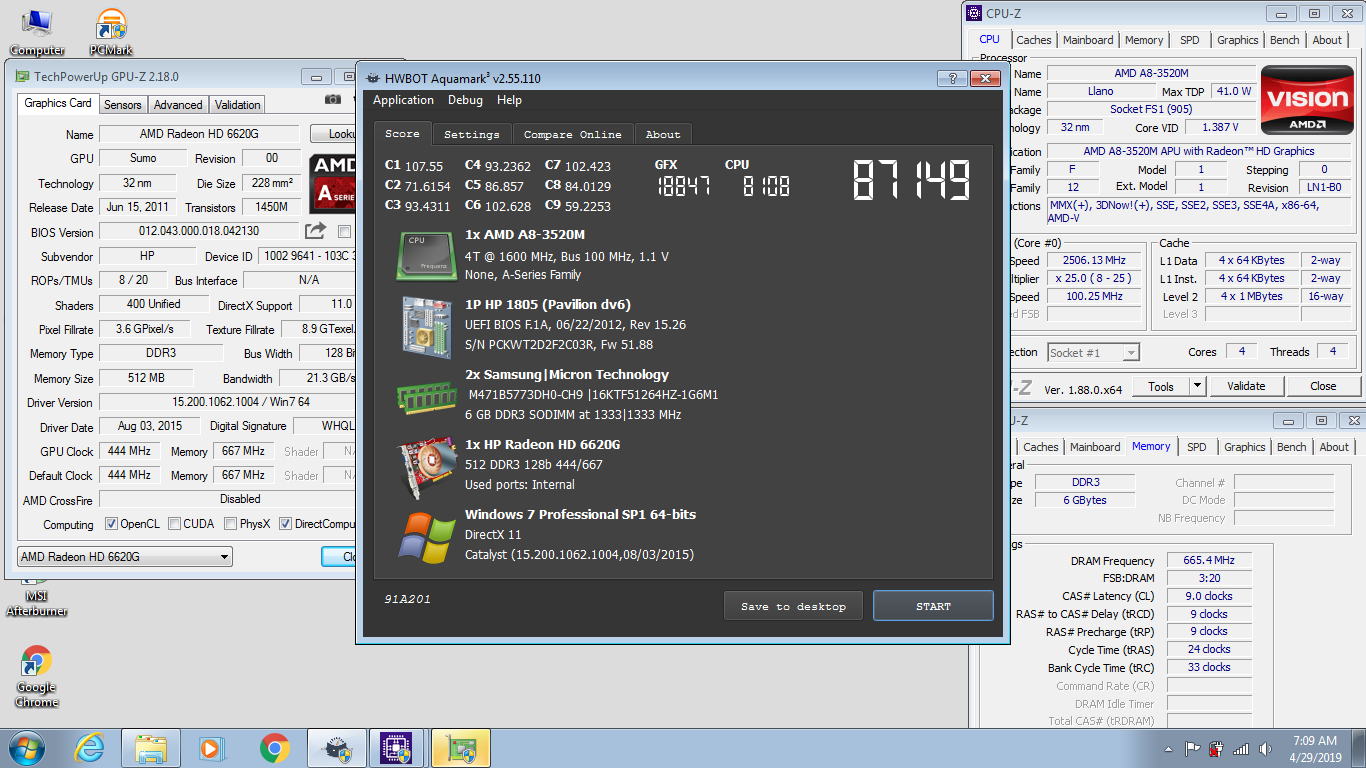Toggle the DirectCompute checkbox in GPU-Z

[x=285, y=524]
